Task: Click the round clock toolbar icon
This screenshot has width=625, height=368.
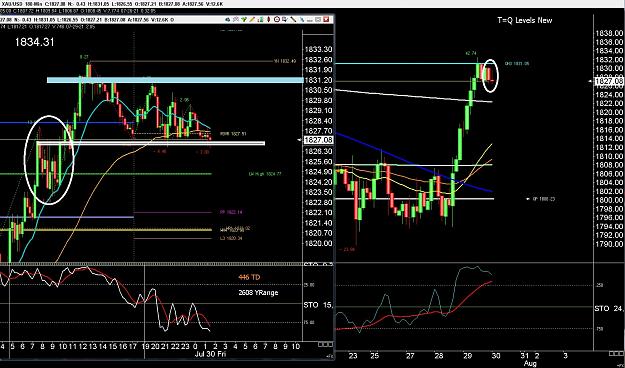Action: 277,20
